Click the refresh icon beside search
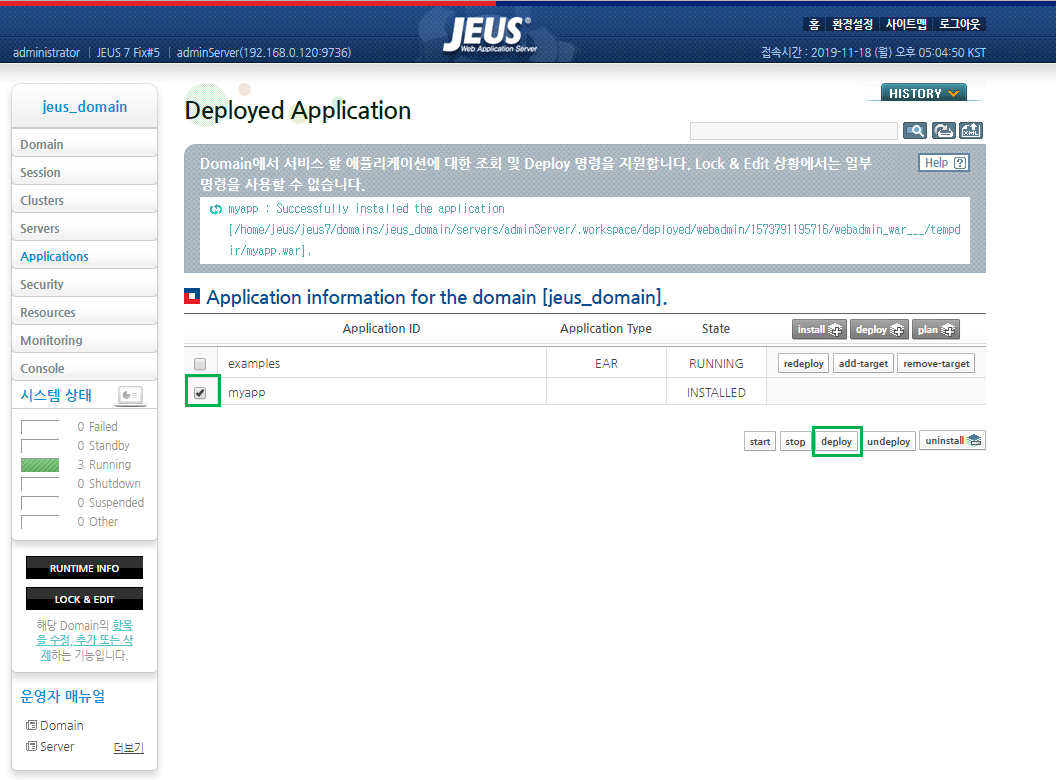The height and width of the screenshot is (780, 1056). (943, 131)
